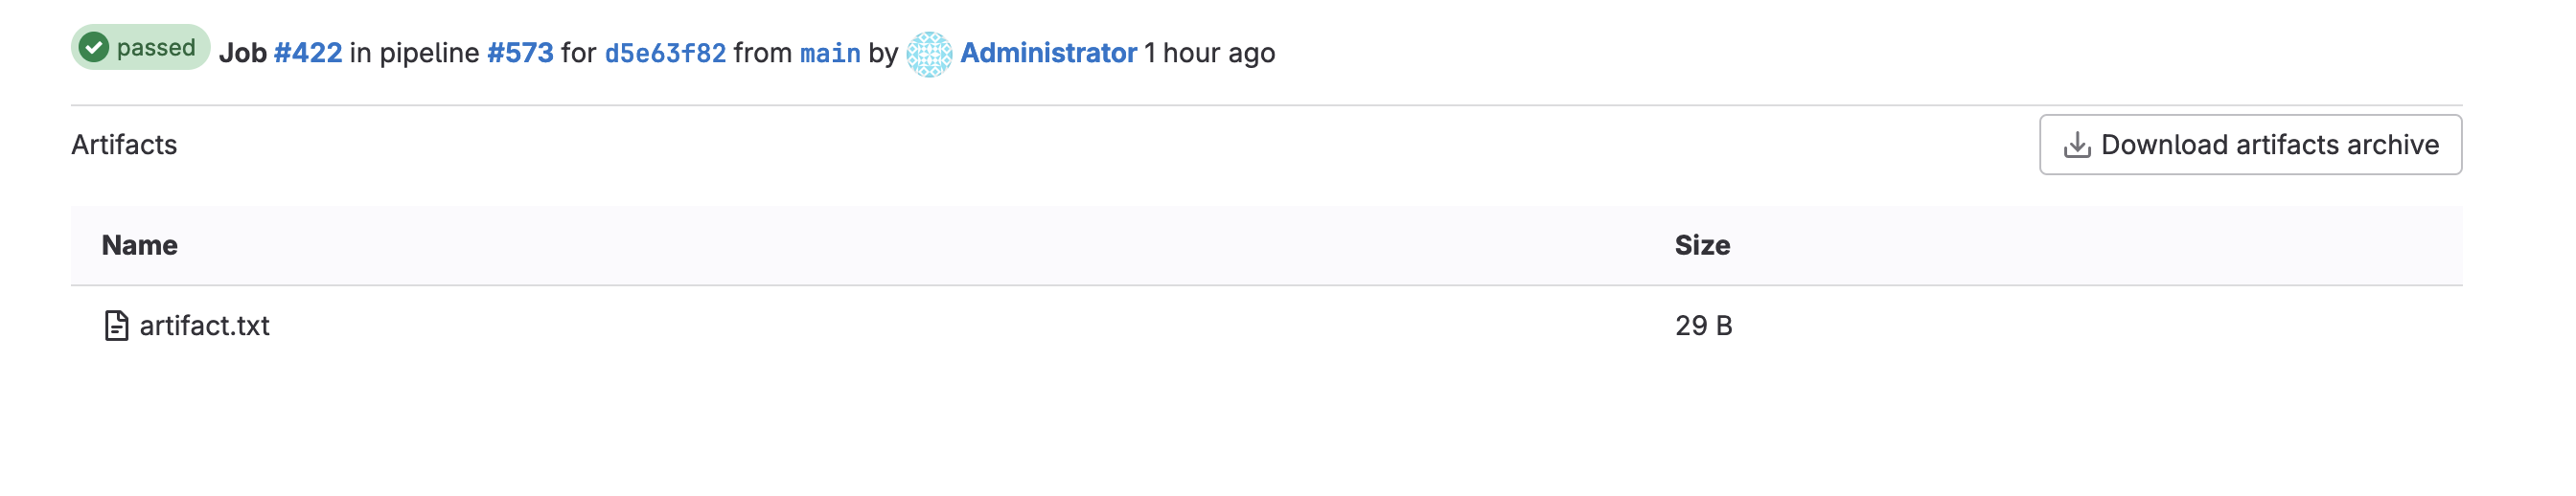Click the 'Download artifacts archive' button label

2269,145
